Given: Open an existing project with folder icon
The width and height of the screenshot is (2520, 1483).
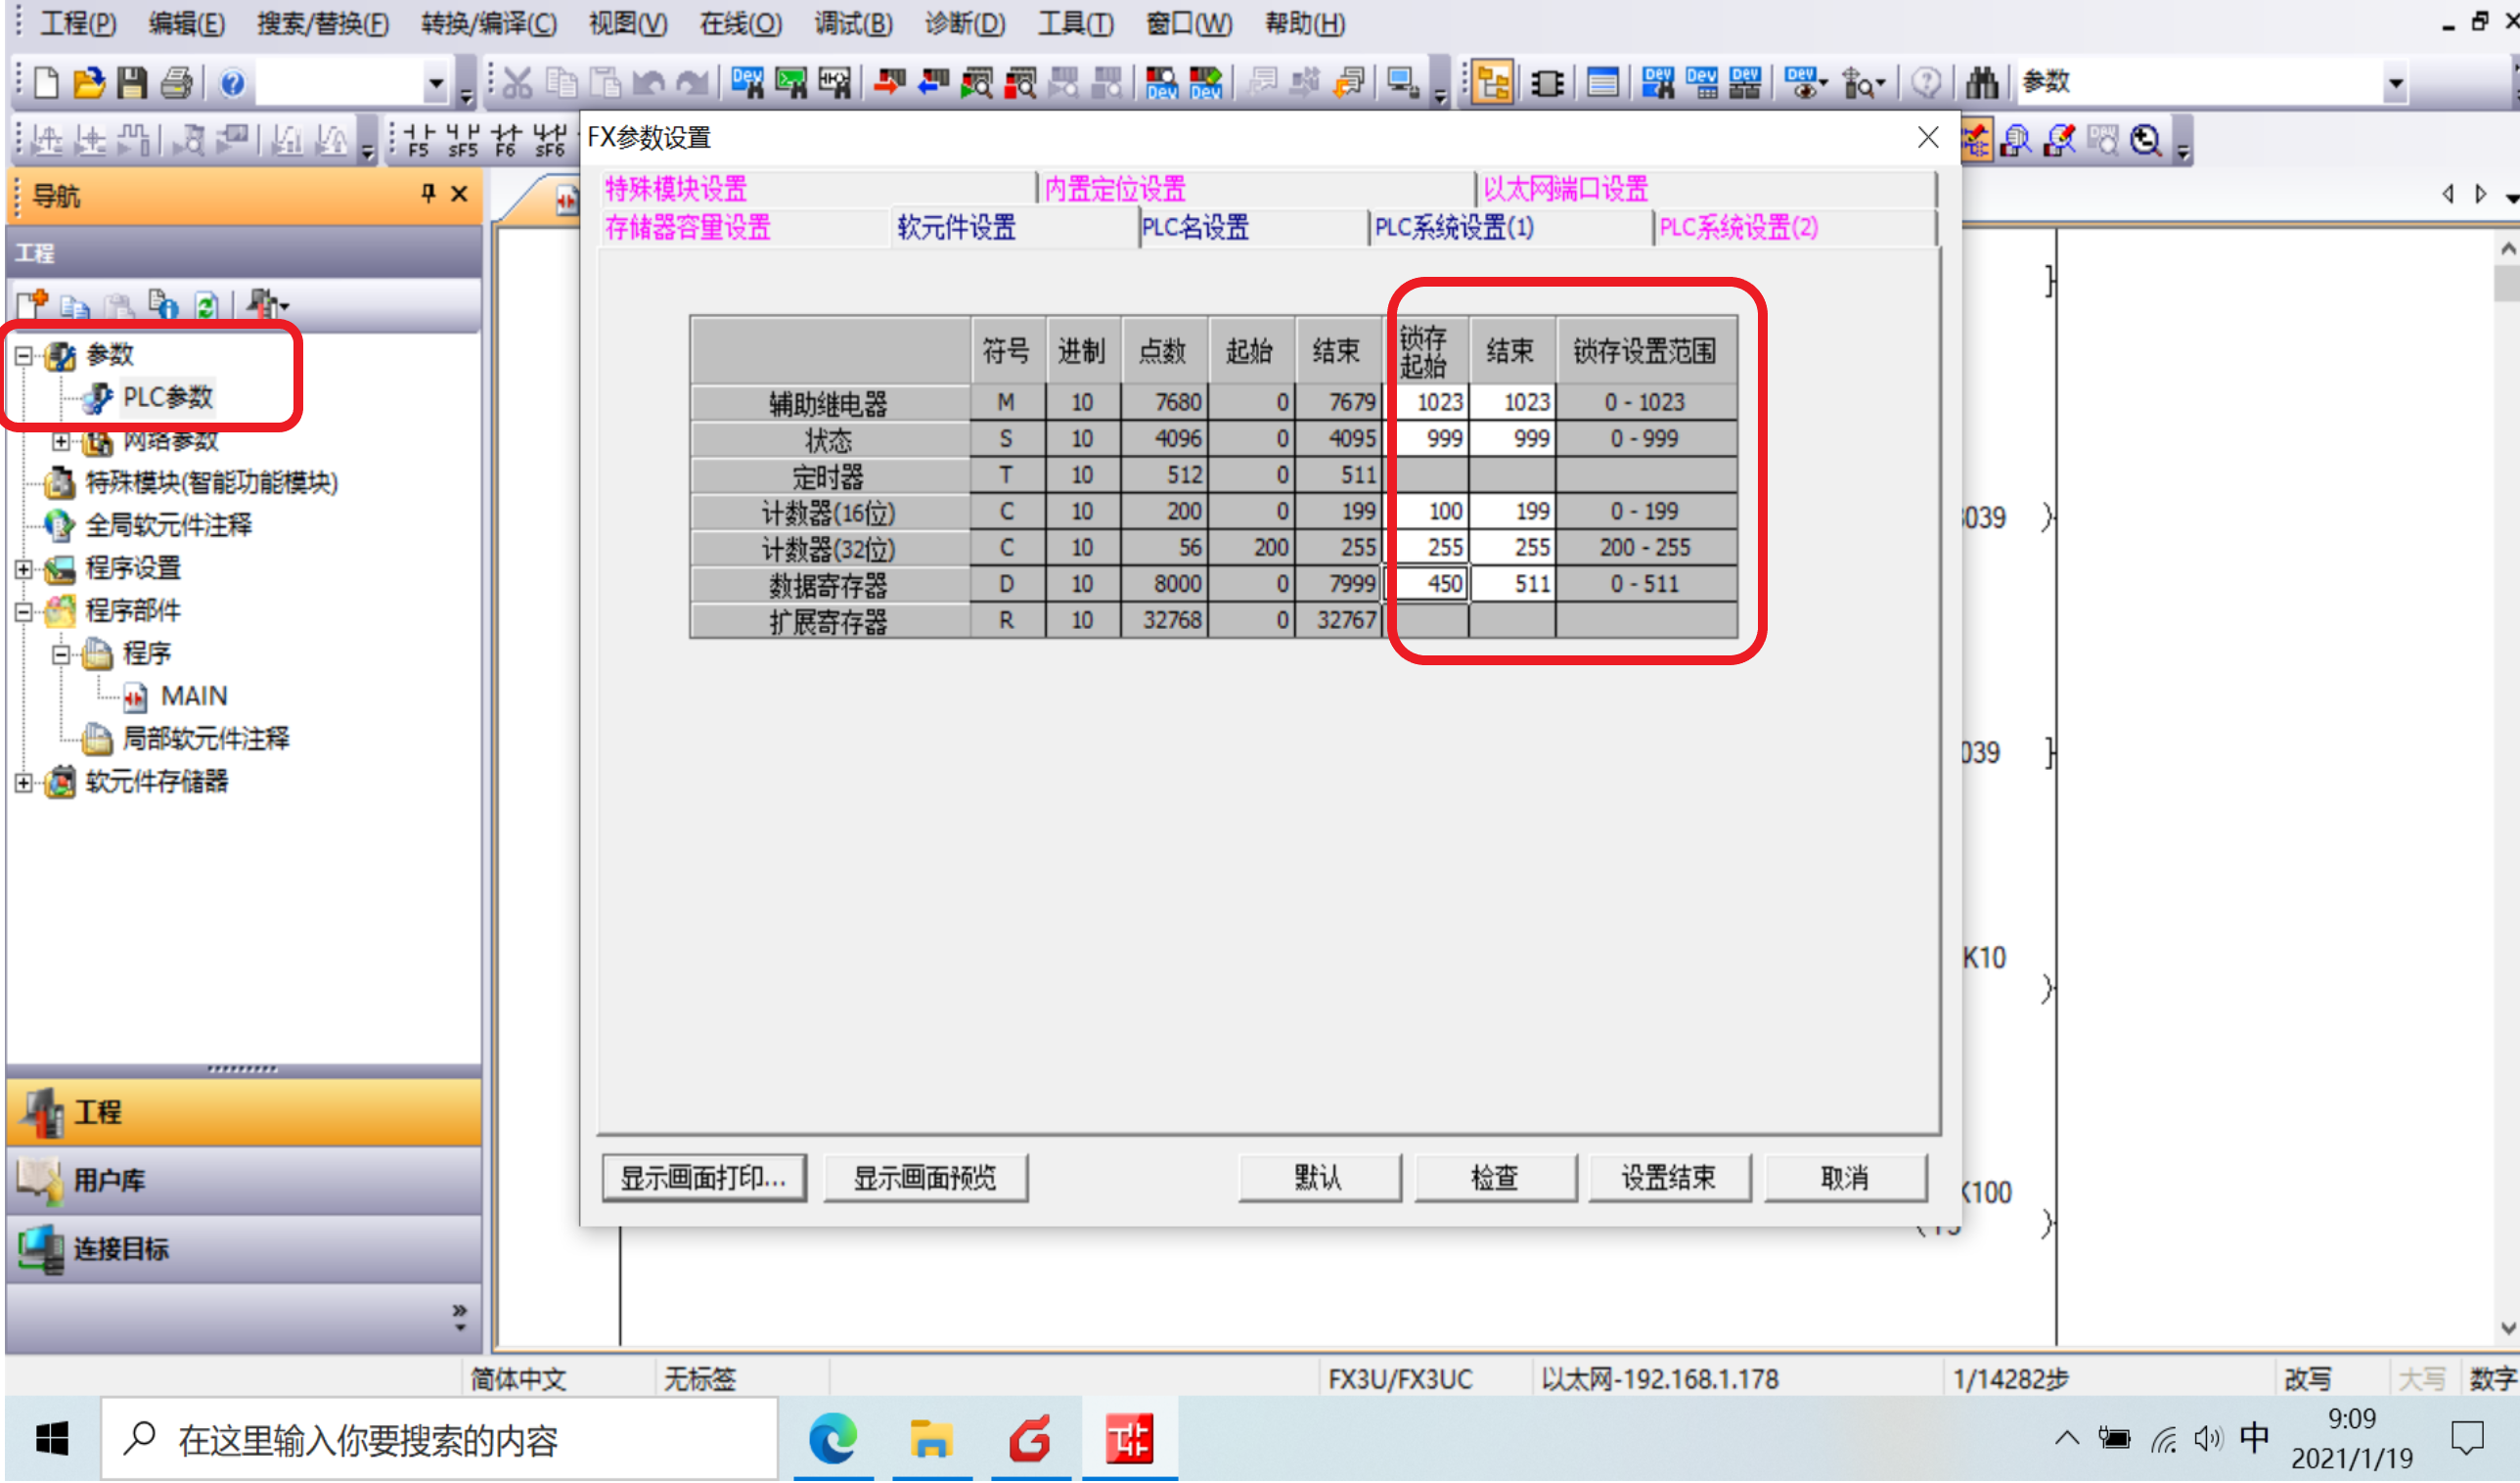Looking at the screenshot, I should [89, 83].
